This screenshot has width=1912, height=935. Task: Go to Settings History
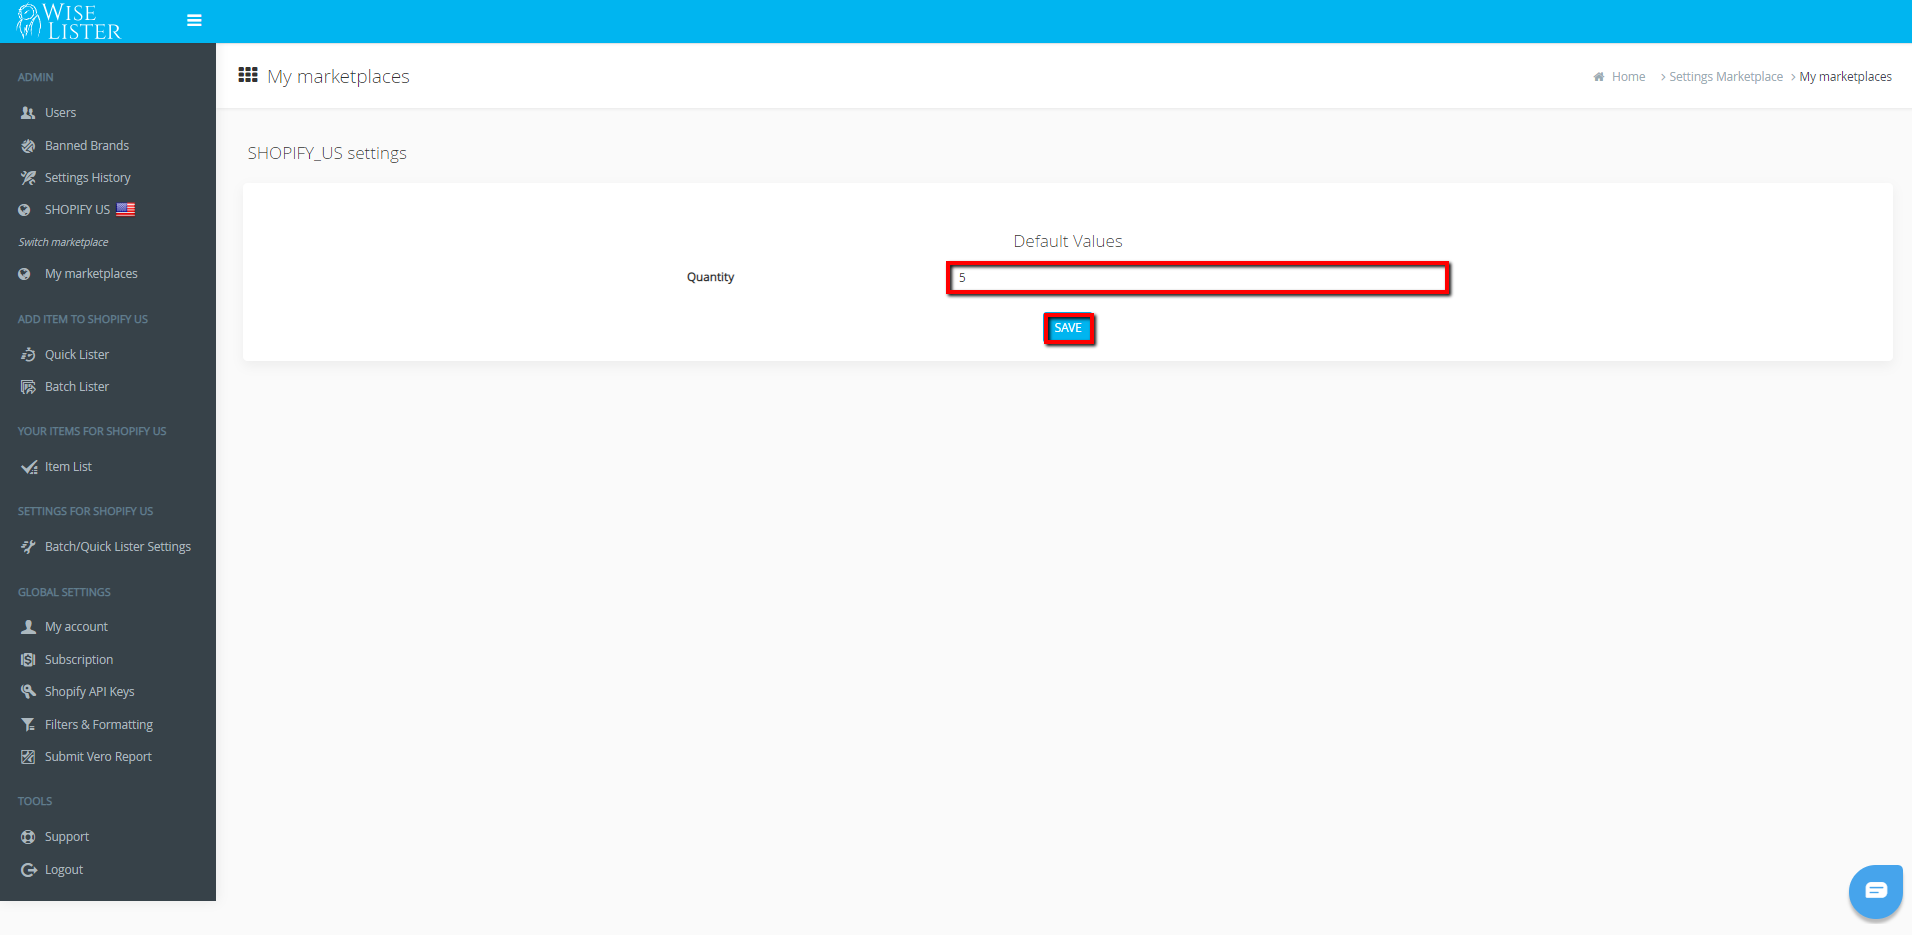click(x=88, y=178)
